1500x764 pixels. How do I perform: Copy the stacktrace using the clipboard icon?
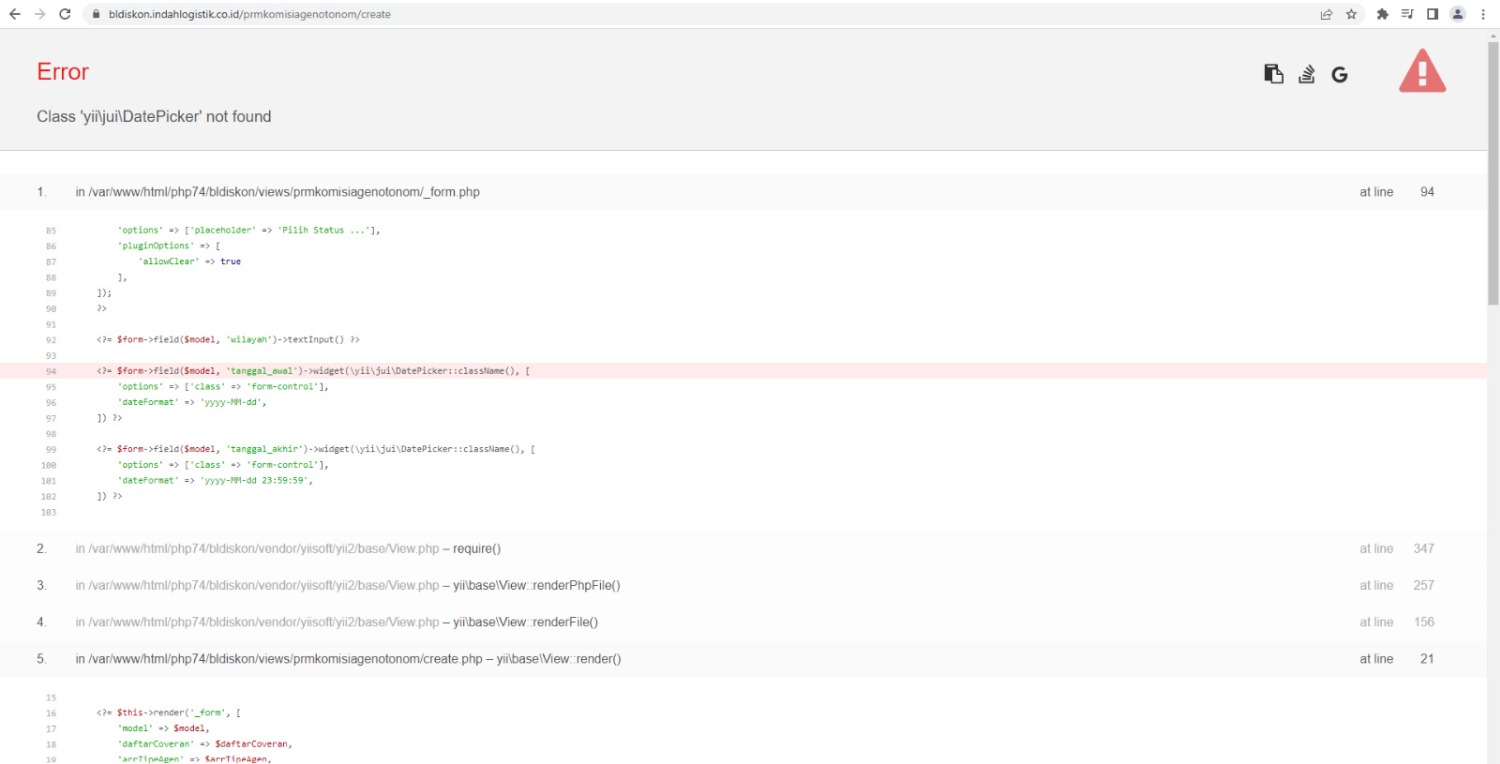[x=1273, y=74]
